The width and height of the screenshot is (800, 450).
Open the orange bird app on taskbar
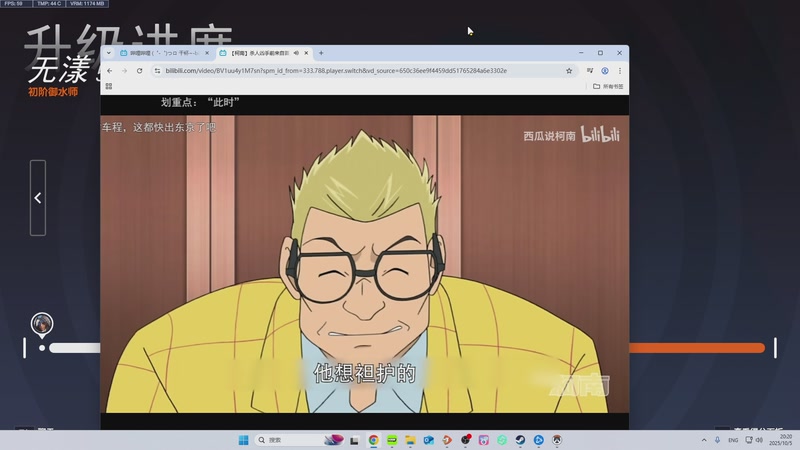click(447, 440)
